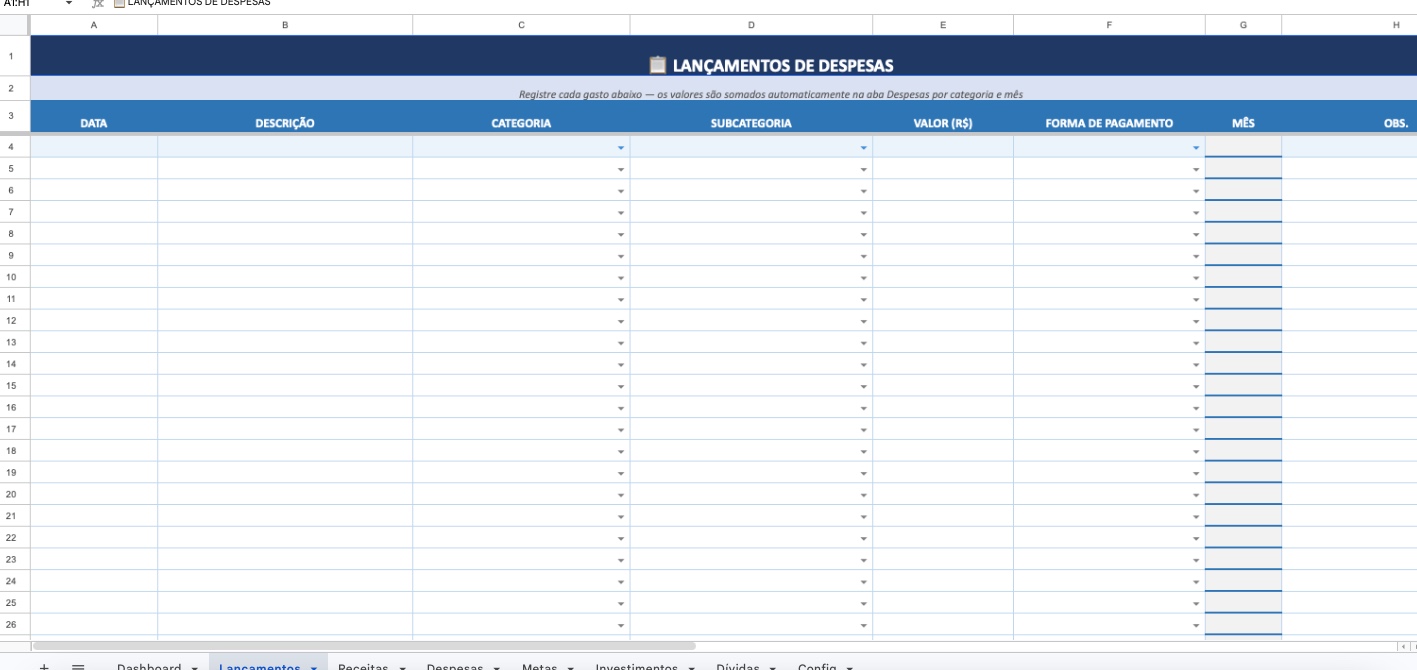Click the DATA cell in row 5
The width and height of the screenshot is (1417, 670).
(93, 166)
